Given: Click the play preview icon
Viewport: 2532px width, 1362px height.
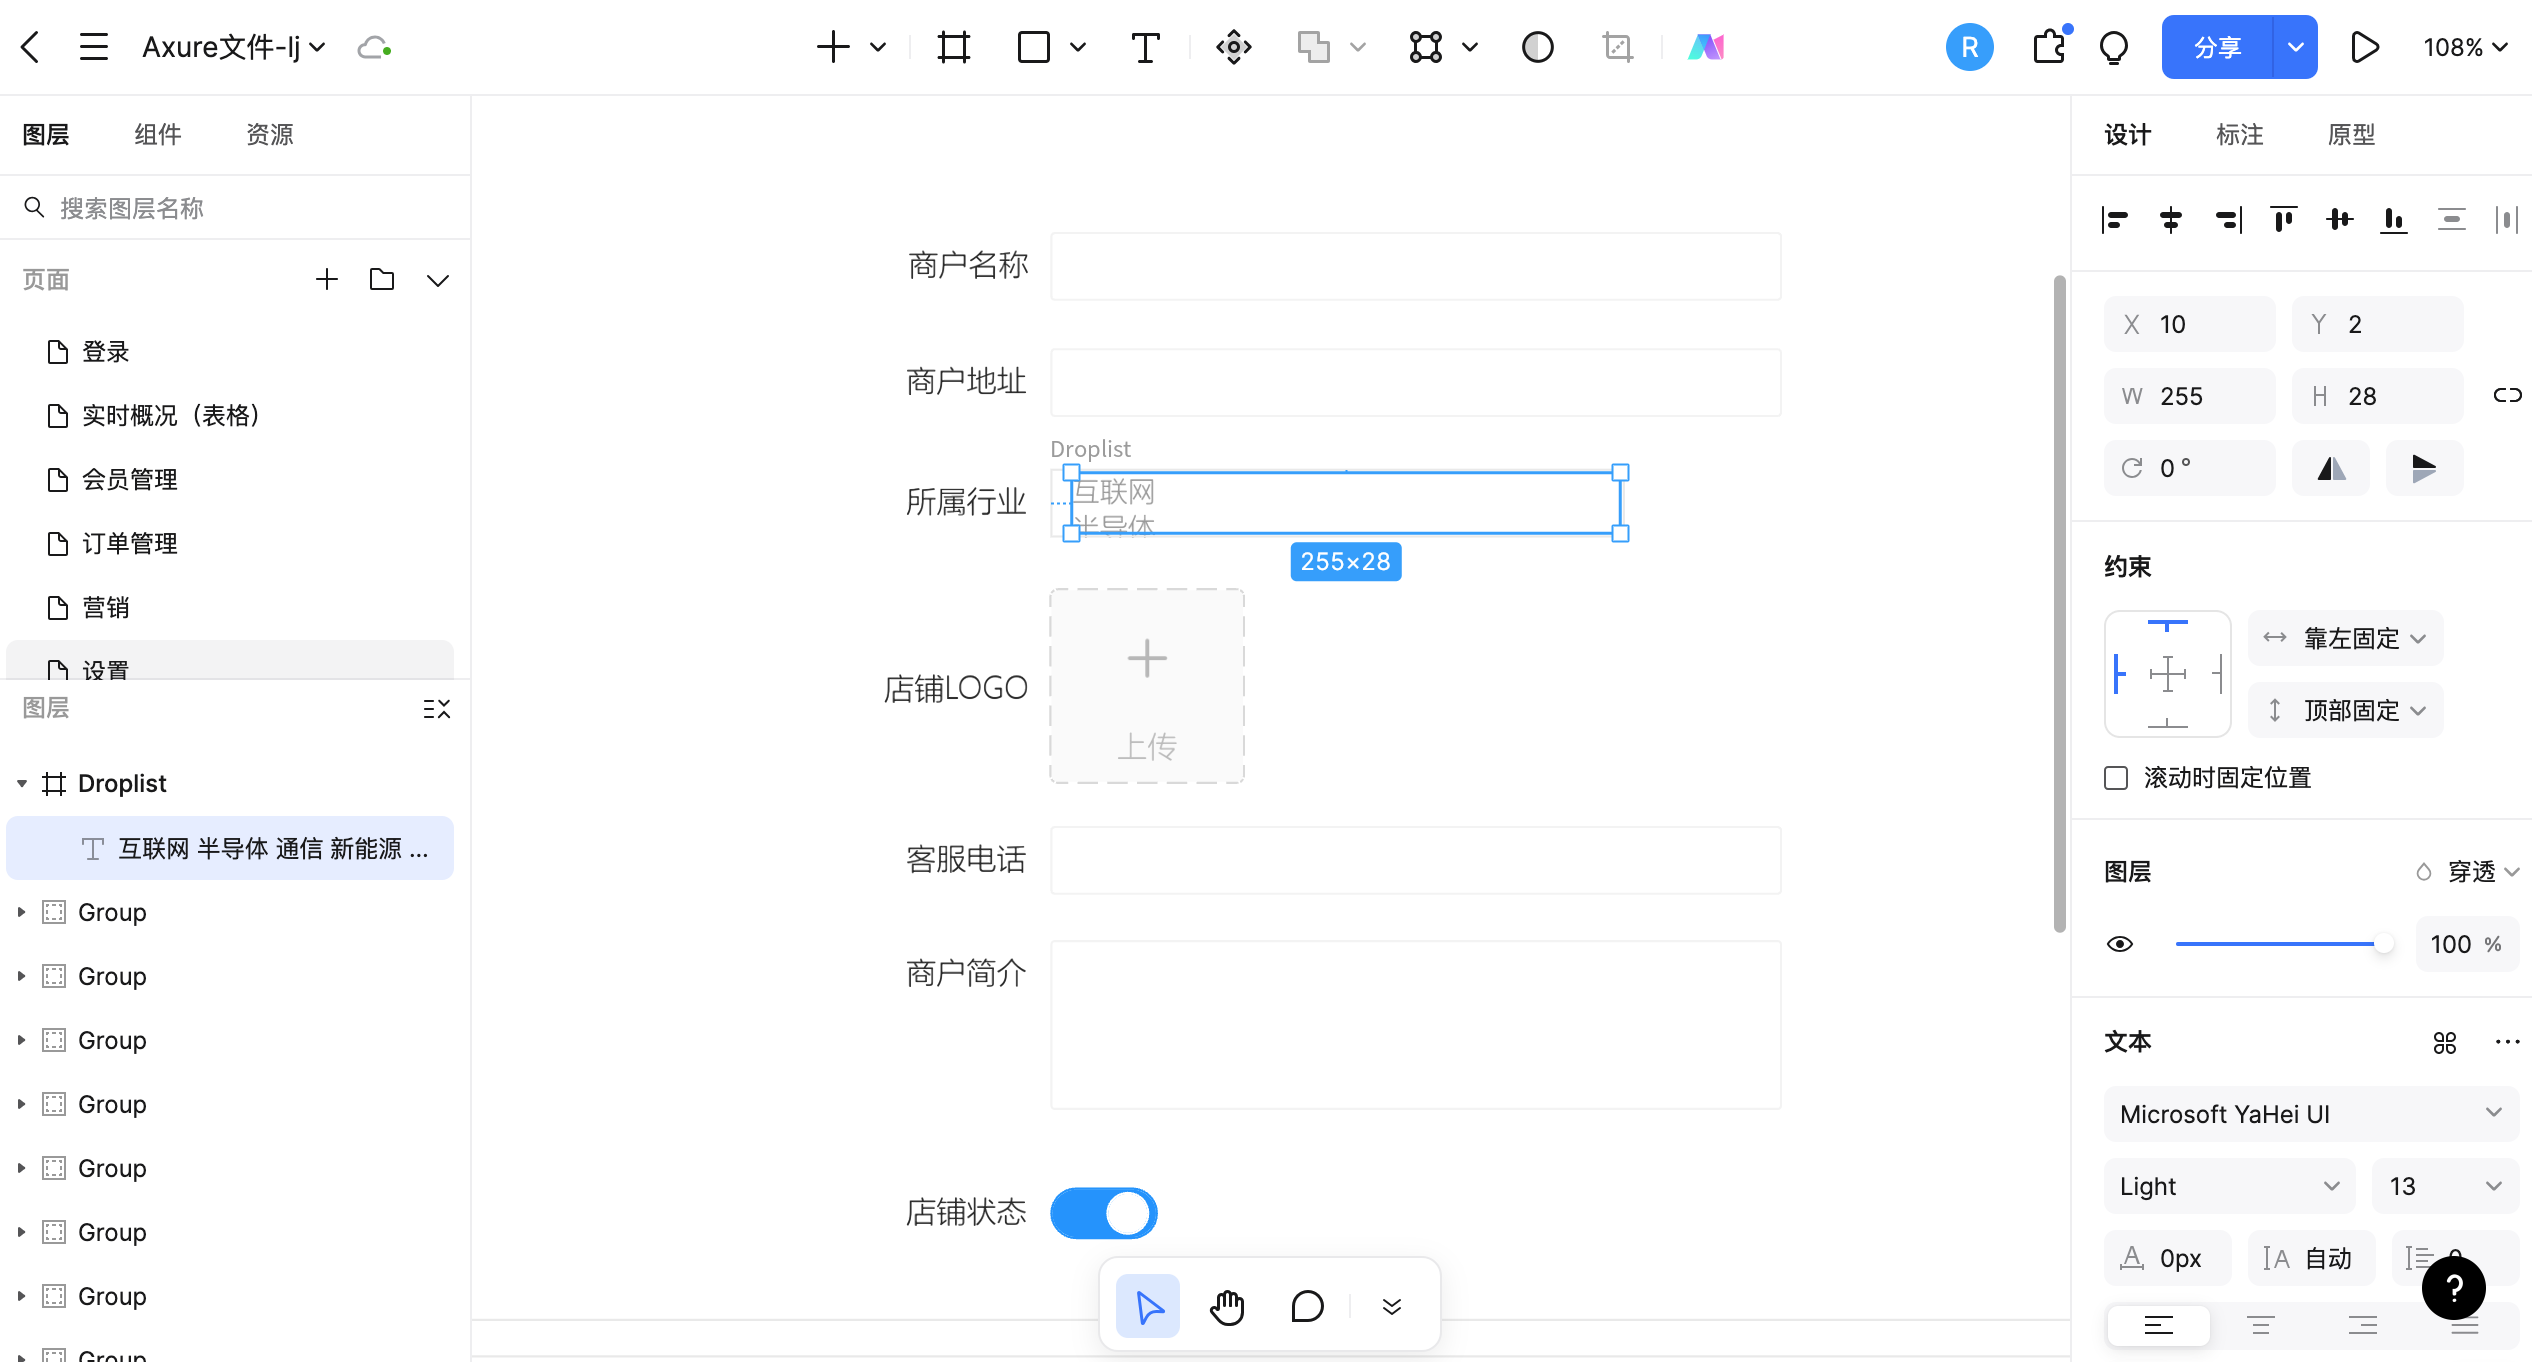Looking at the screenshot, I should [2364, 47].
